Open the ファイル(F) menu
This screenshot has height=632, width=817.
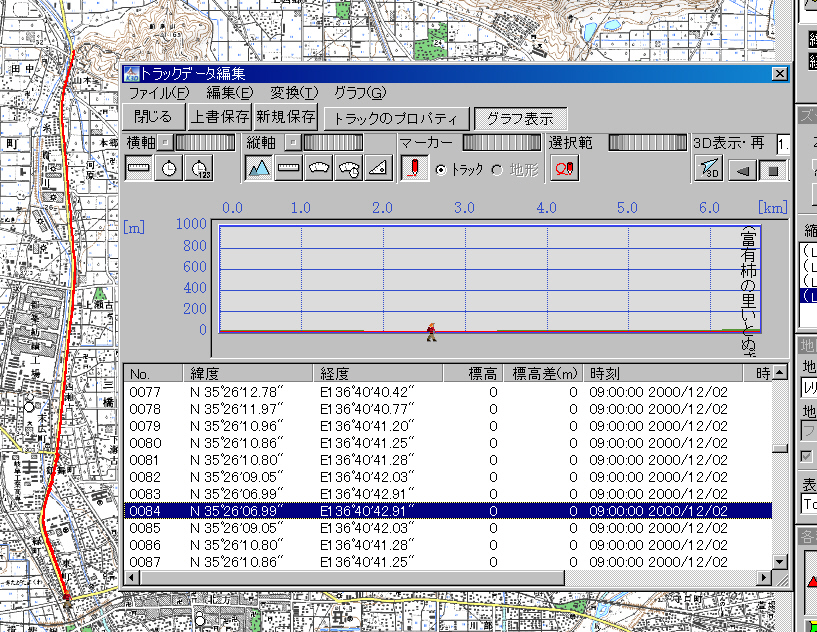click(158, 93)
